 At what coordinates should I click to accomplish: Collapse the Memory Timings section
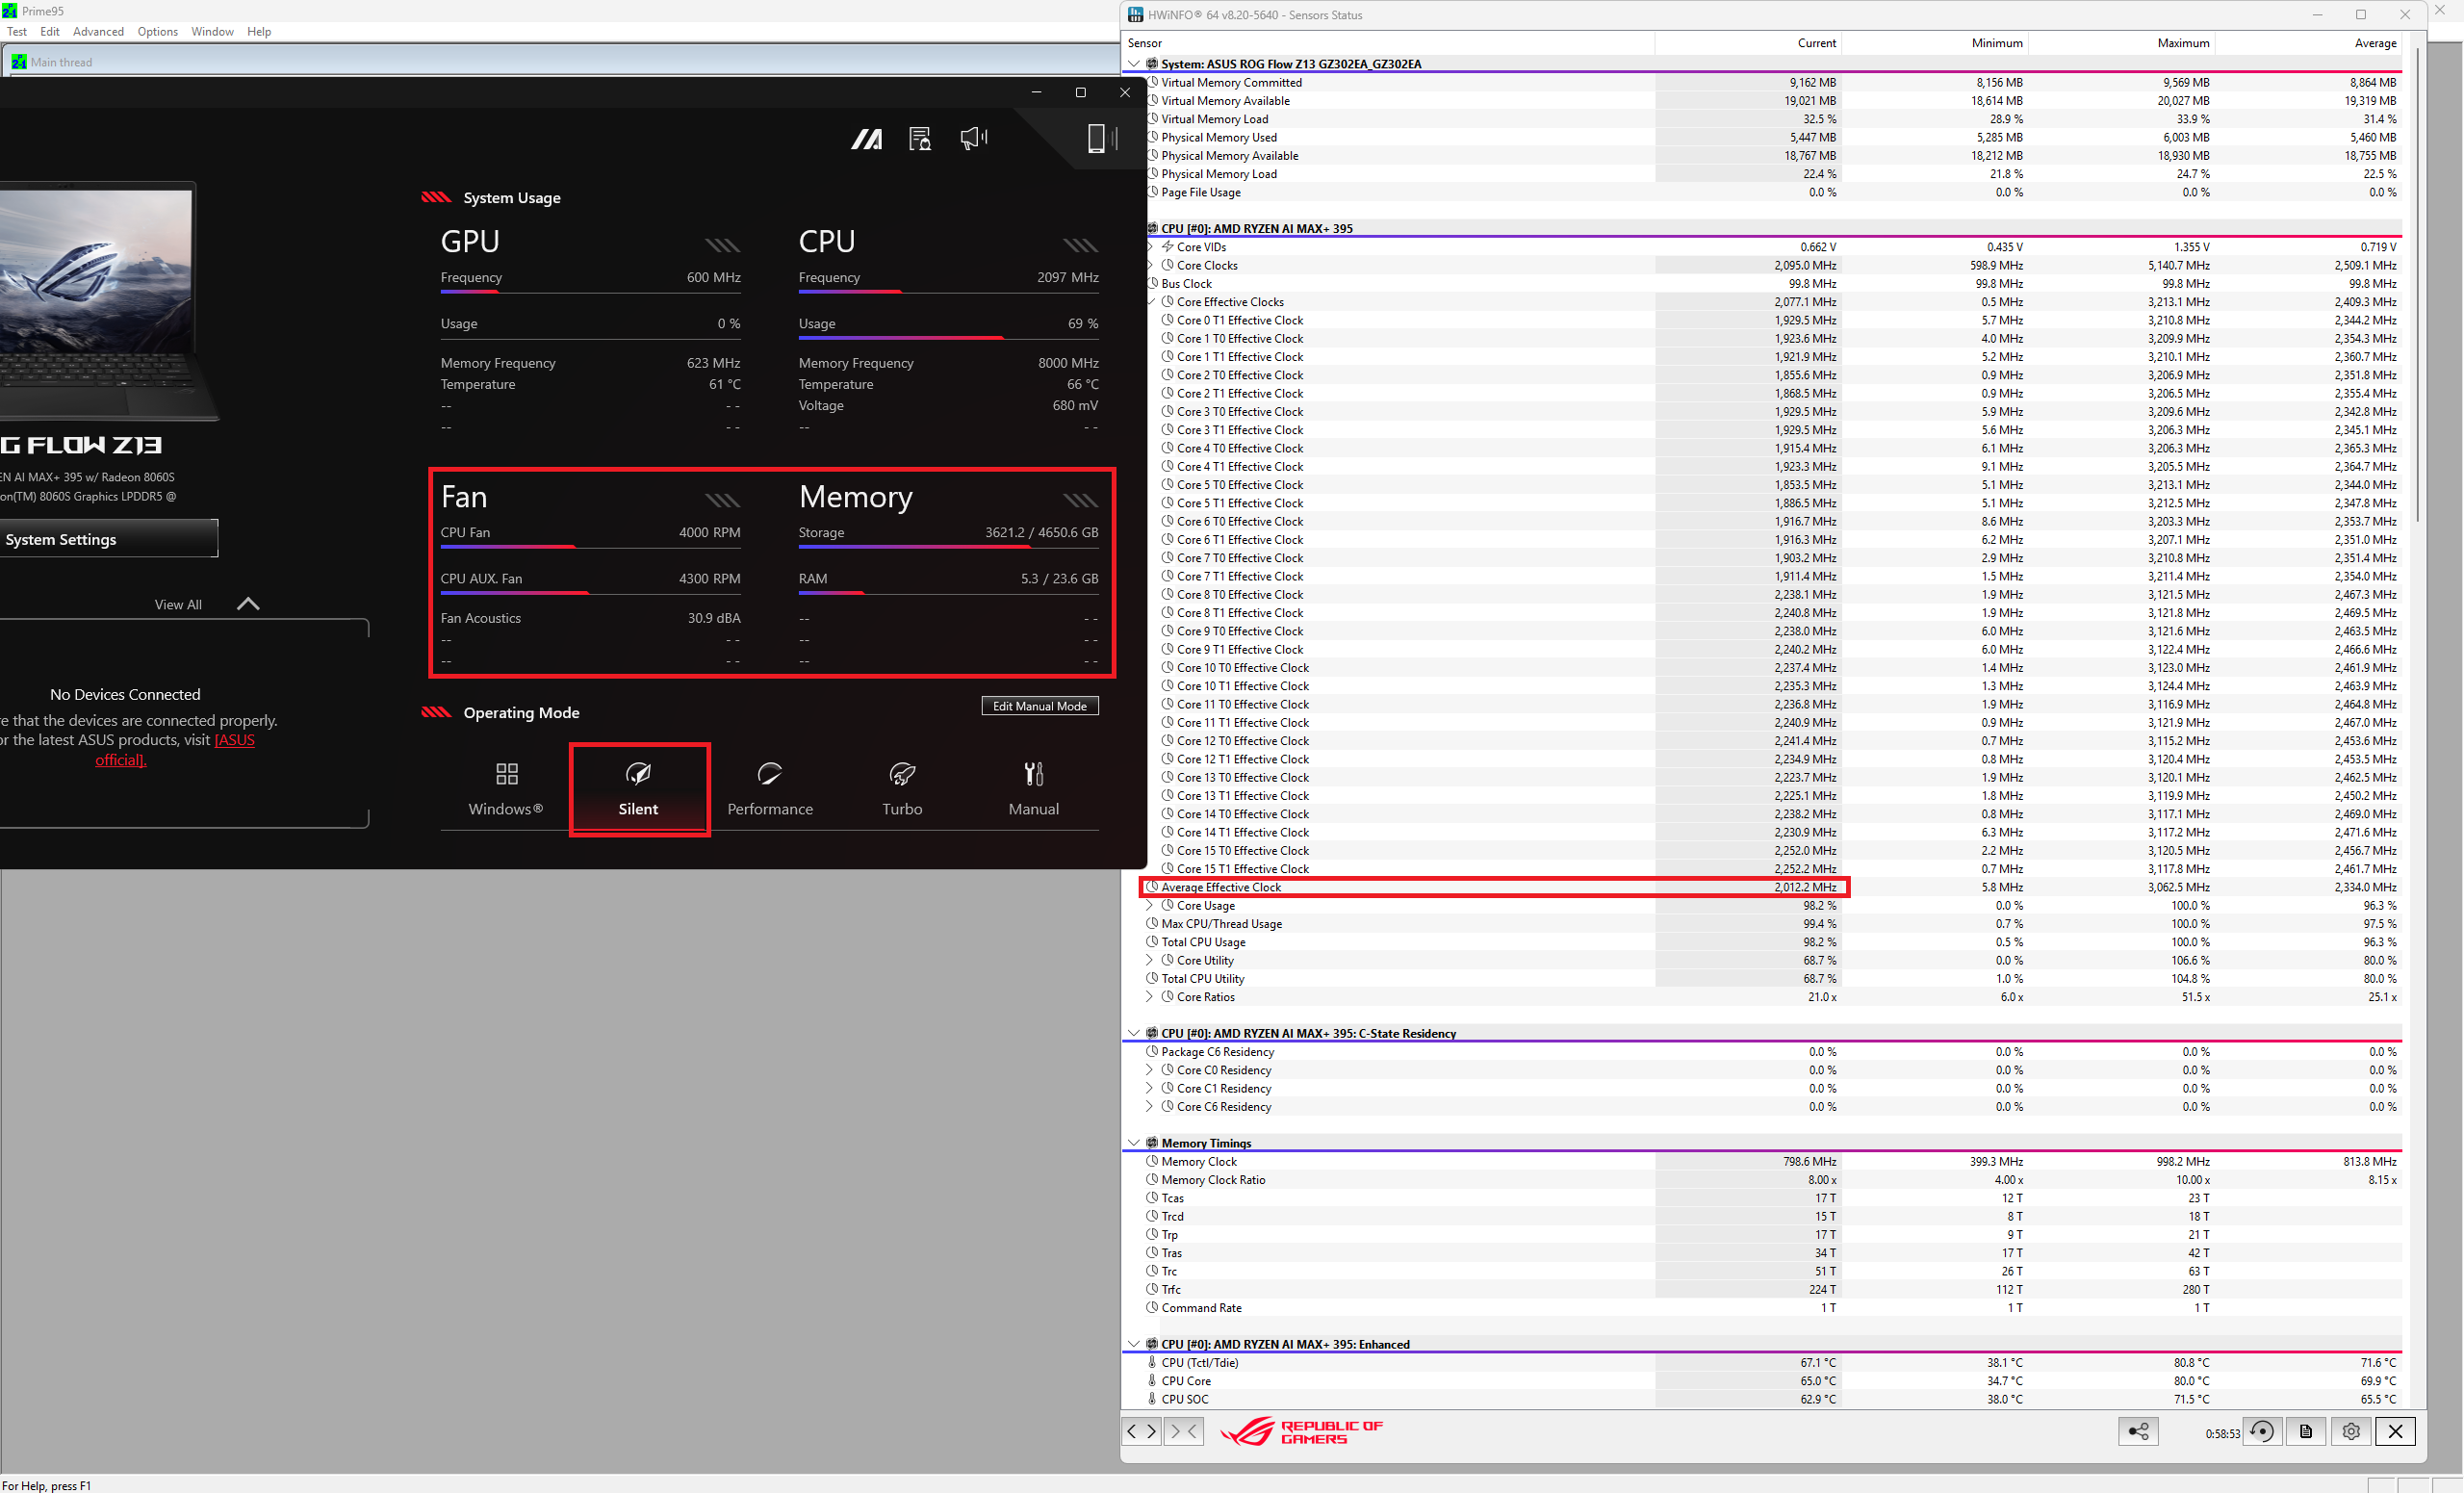point(1133,1143)
